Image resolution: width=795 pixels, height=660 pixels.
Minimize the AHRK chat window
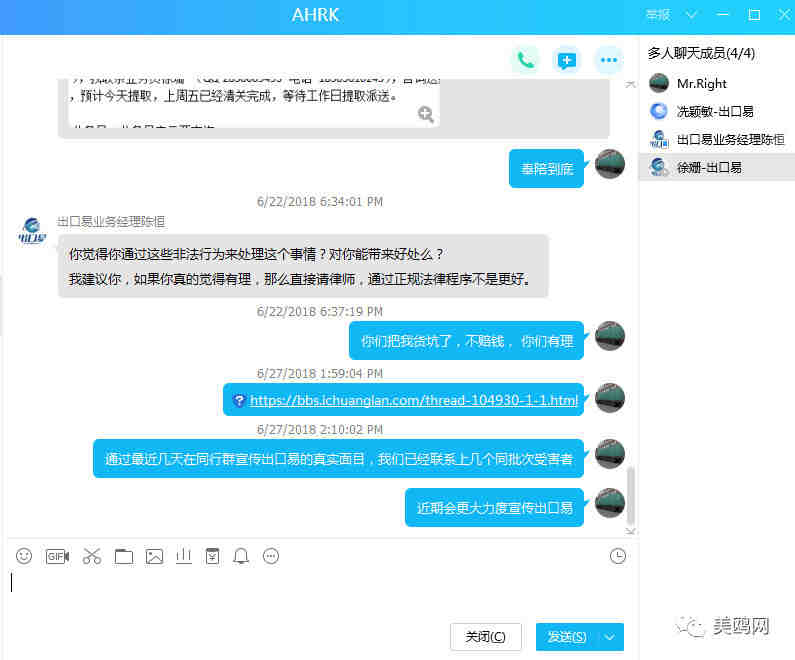(722, 15)
